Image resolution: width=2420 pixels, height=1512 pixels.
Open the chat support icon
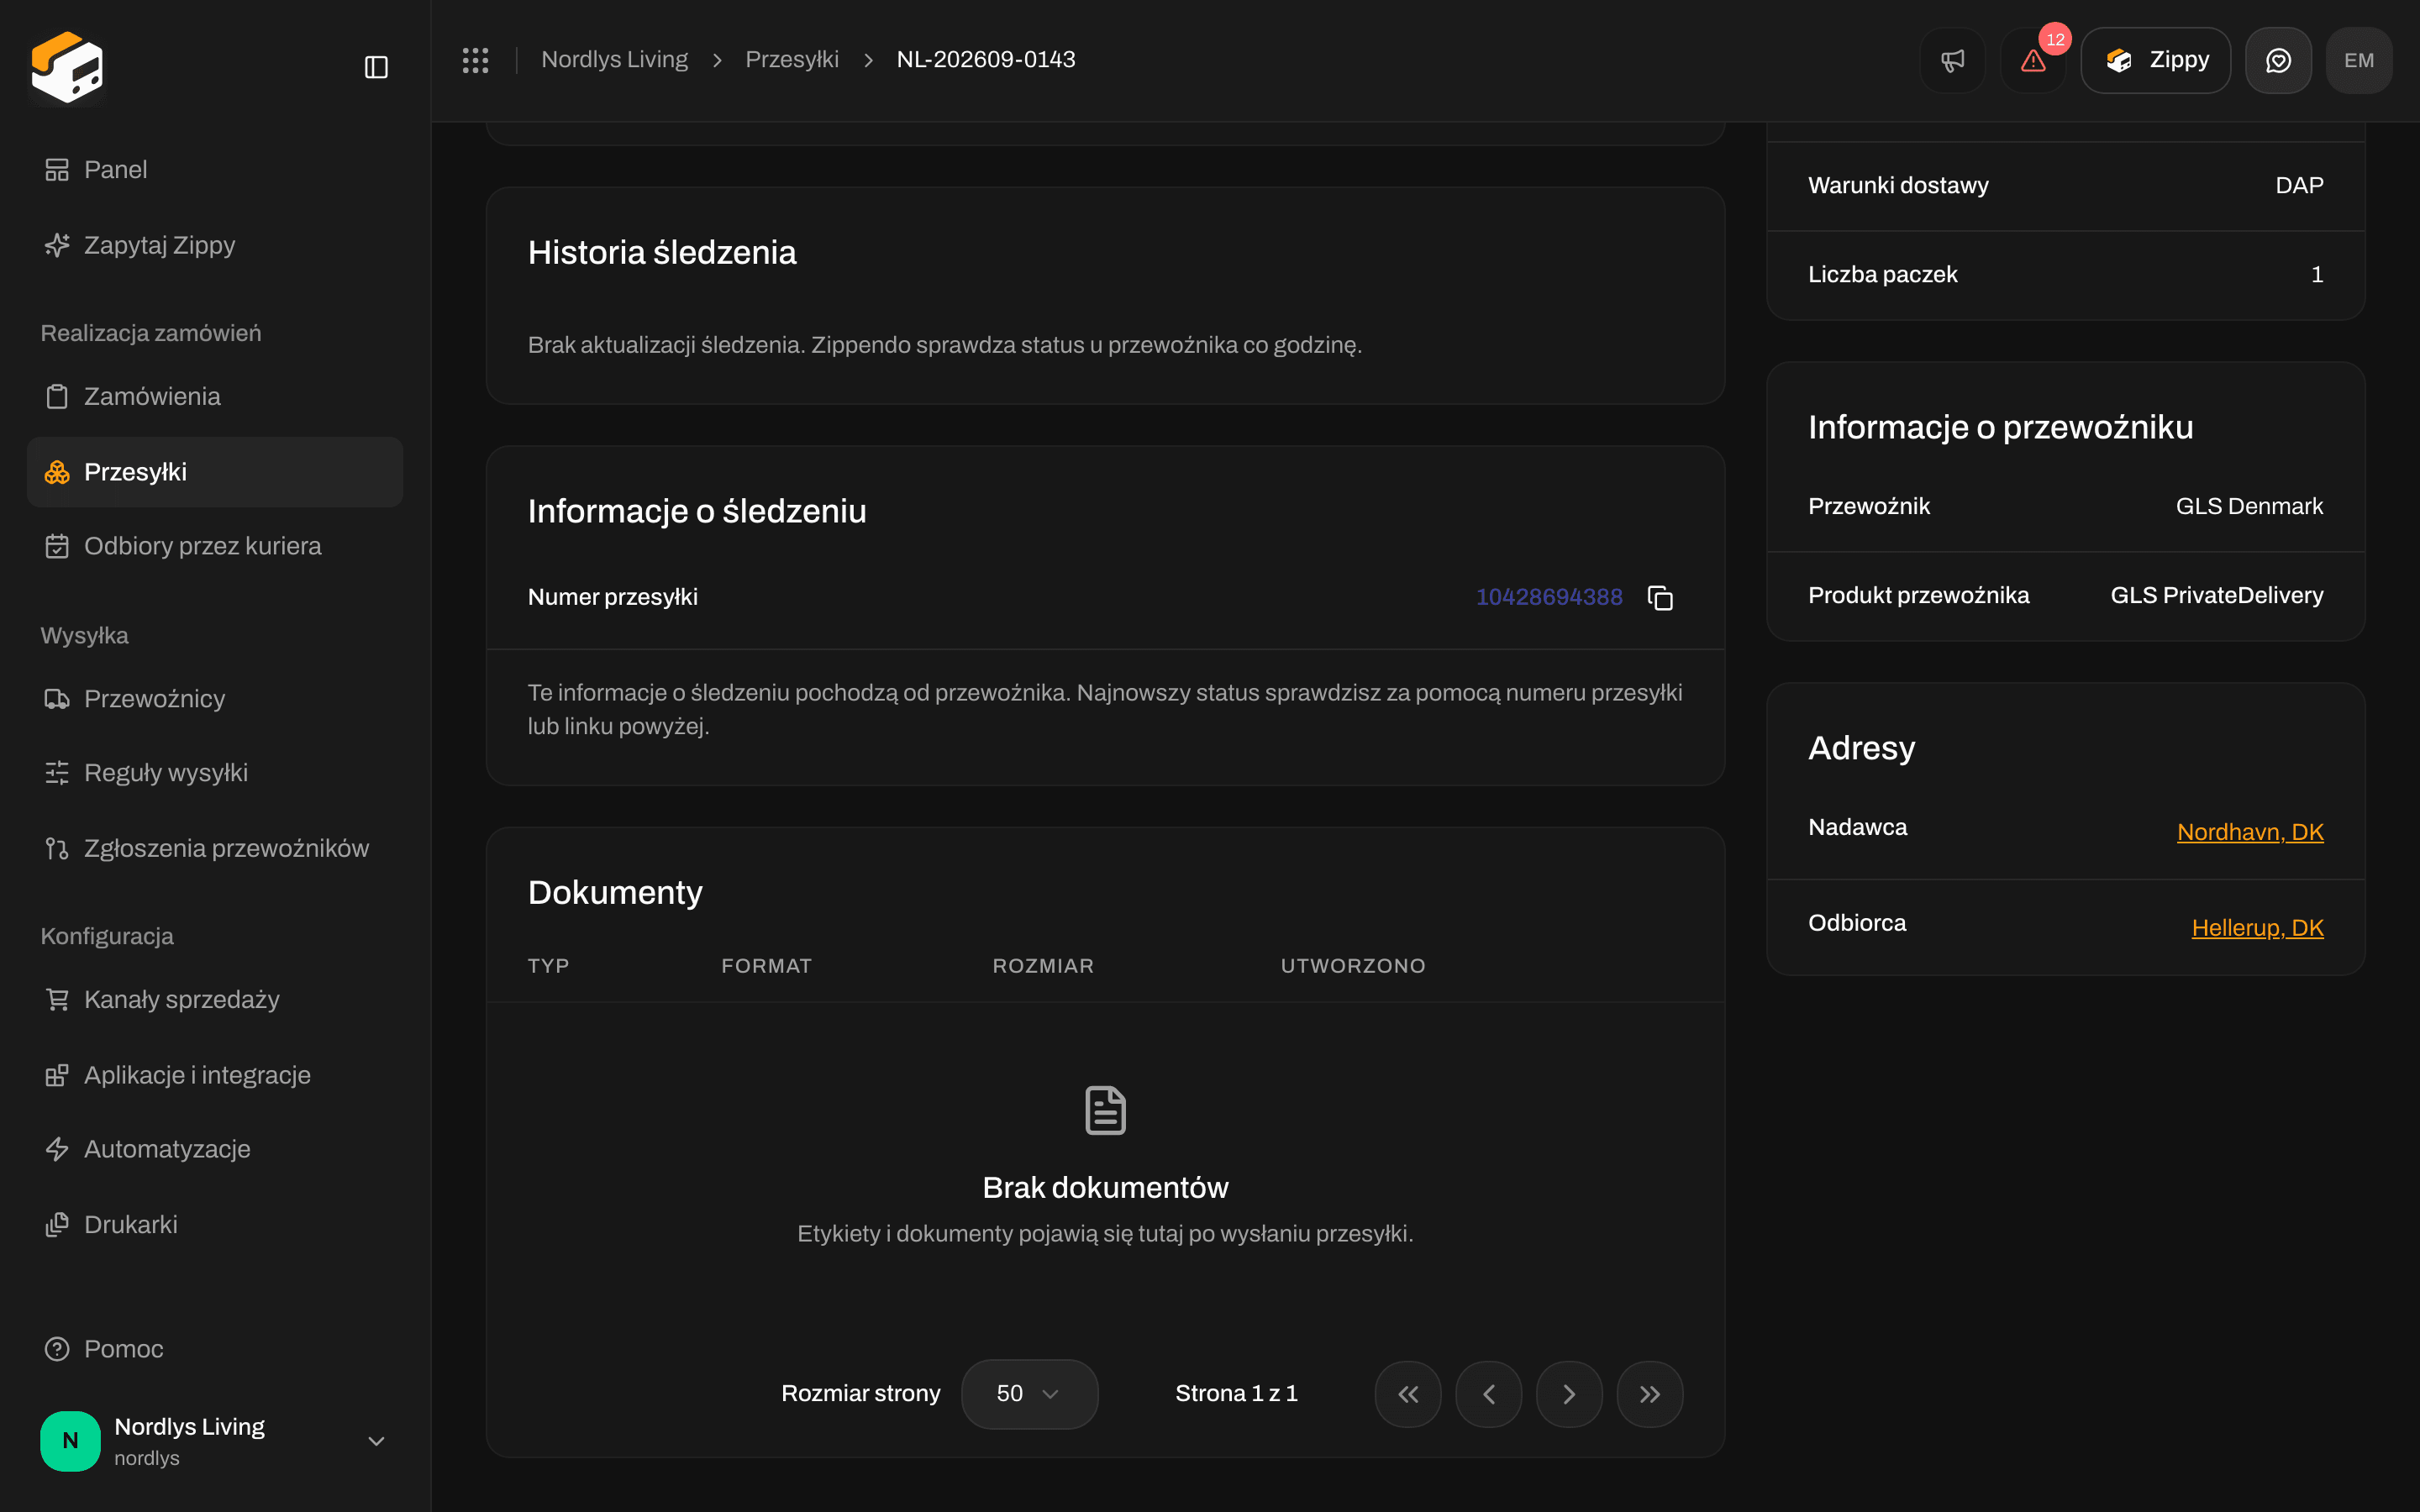pyautogui.click(x=2278, y=60)
